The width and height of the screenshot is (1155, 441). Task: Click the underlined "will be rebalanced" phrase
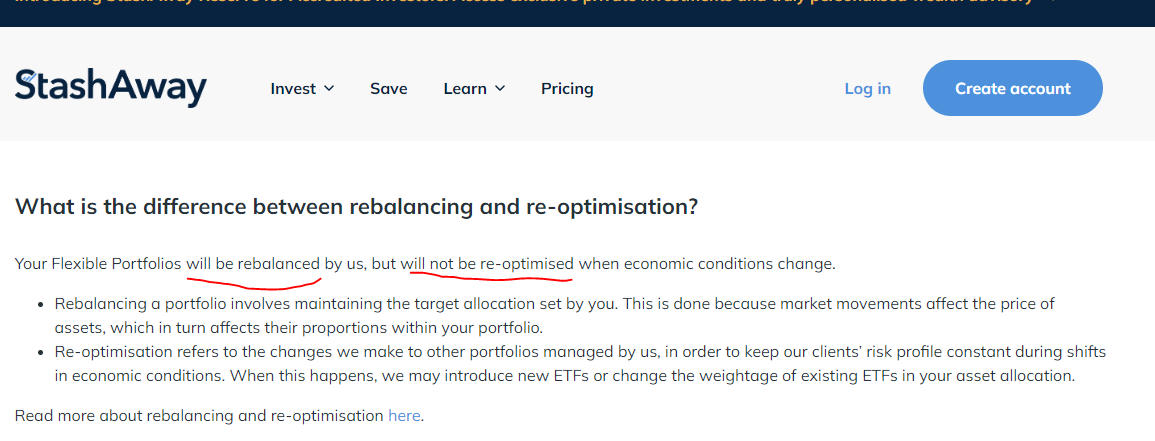click(253, 264)
